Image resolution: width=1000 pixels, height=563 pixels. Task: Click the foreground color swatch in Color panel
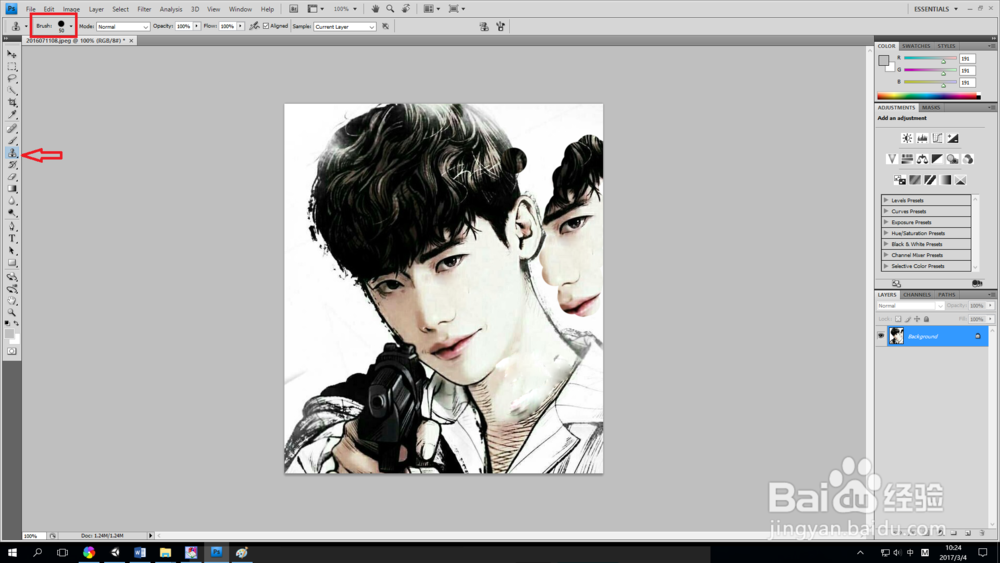tap(883, 61)
